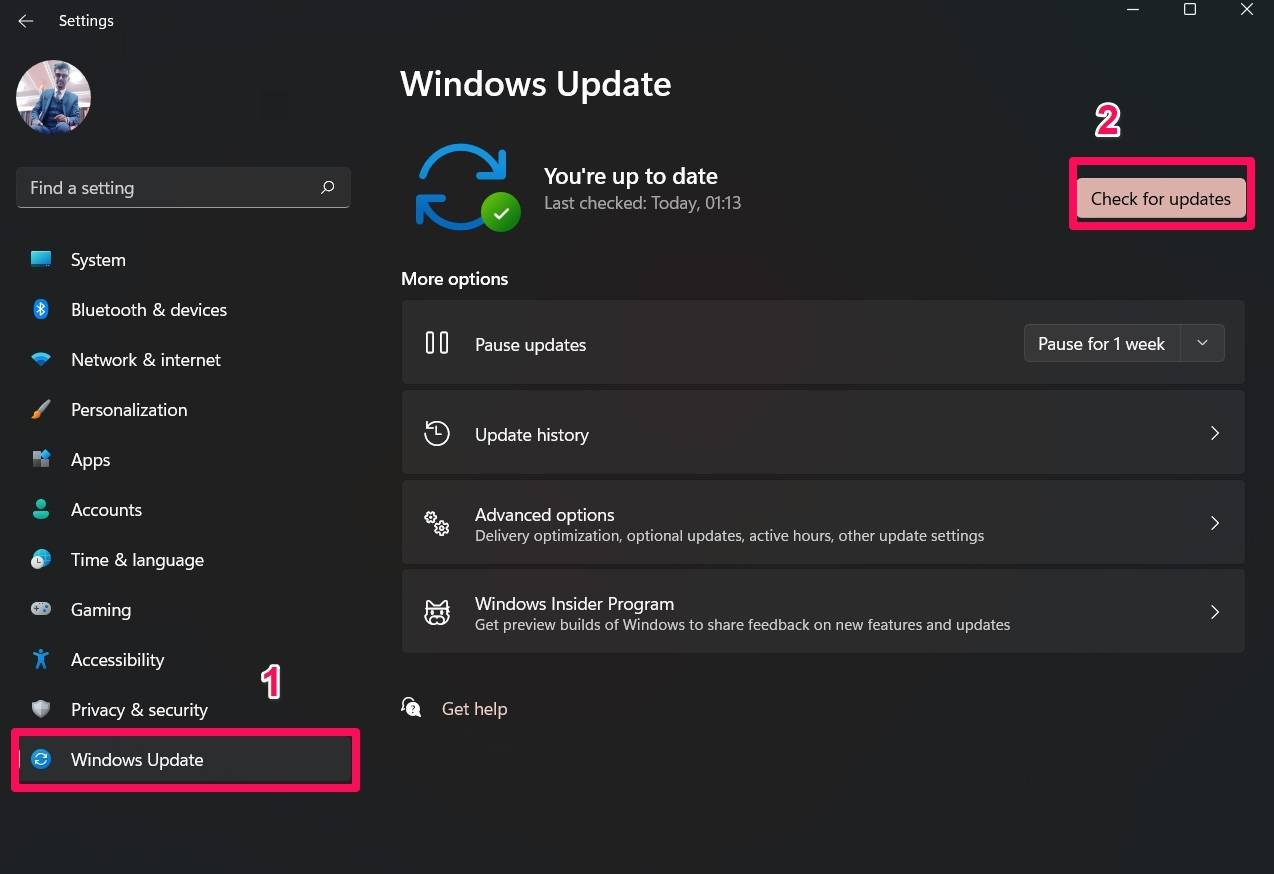Click the Pause for 1 week button
Image resolution: width=1274 pixels, height=874 pixels.
point(1101,344)
